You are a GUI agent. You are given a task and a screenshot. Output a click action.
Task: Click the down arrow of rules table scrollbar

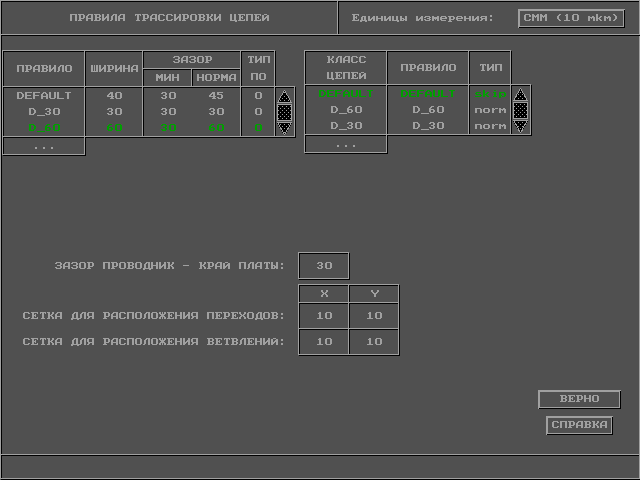tap(284, 128)
